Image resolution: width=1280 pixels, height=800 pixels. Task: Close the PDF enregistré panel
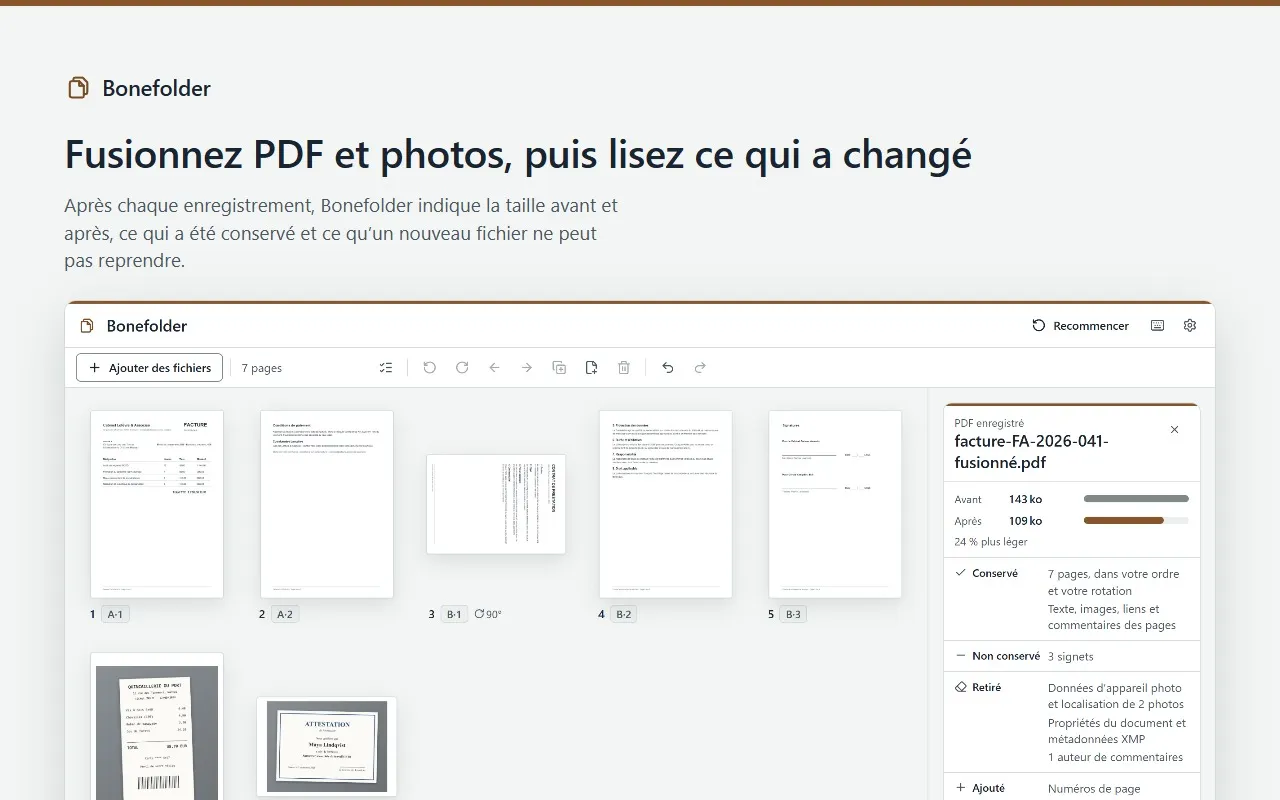click(x=1175, y=430)
